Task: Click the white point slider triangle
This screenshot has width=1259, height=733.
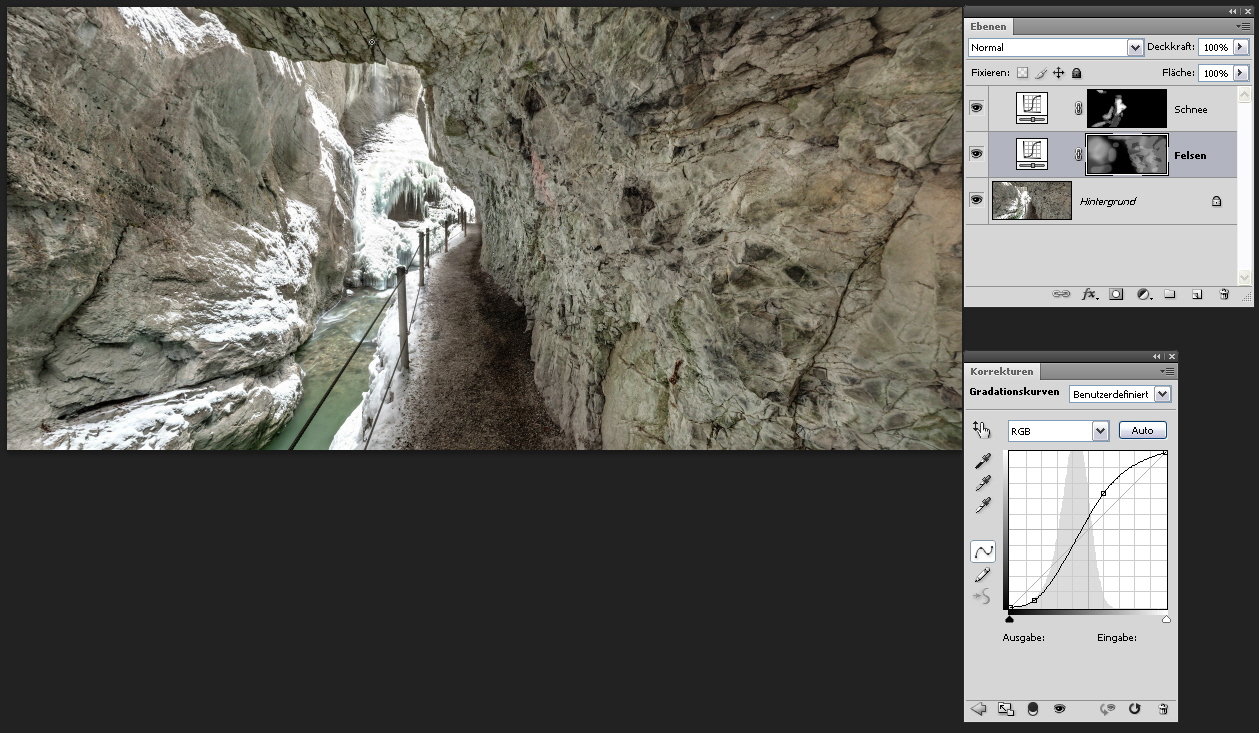Action: tap(1166, 620)
